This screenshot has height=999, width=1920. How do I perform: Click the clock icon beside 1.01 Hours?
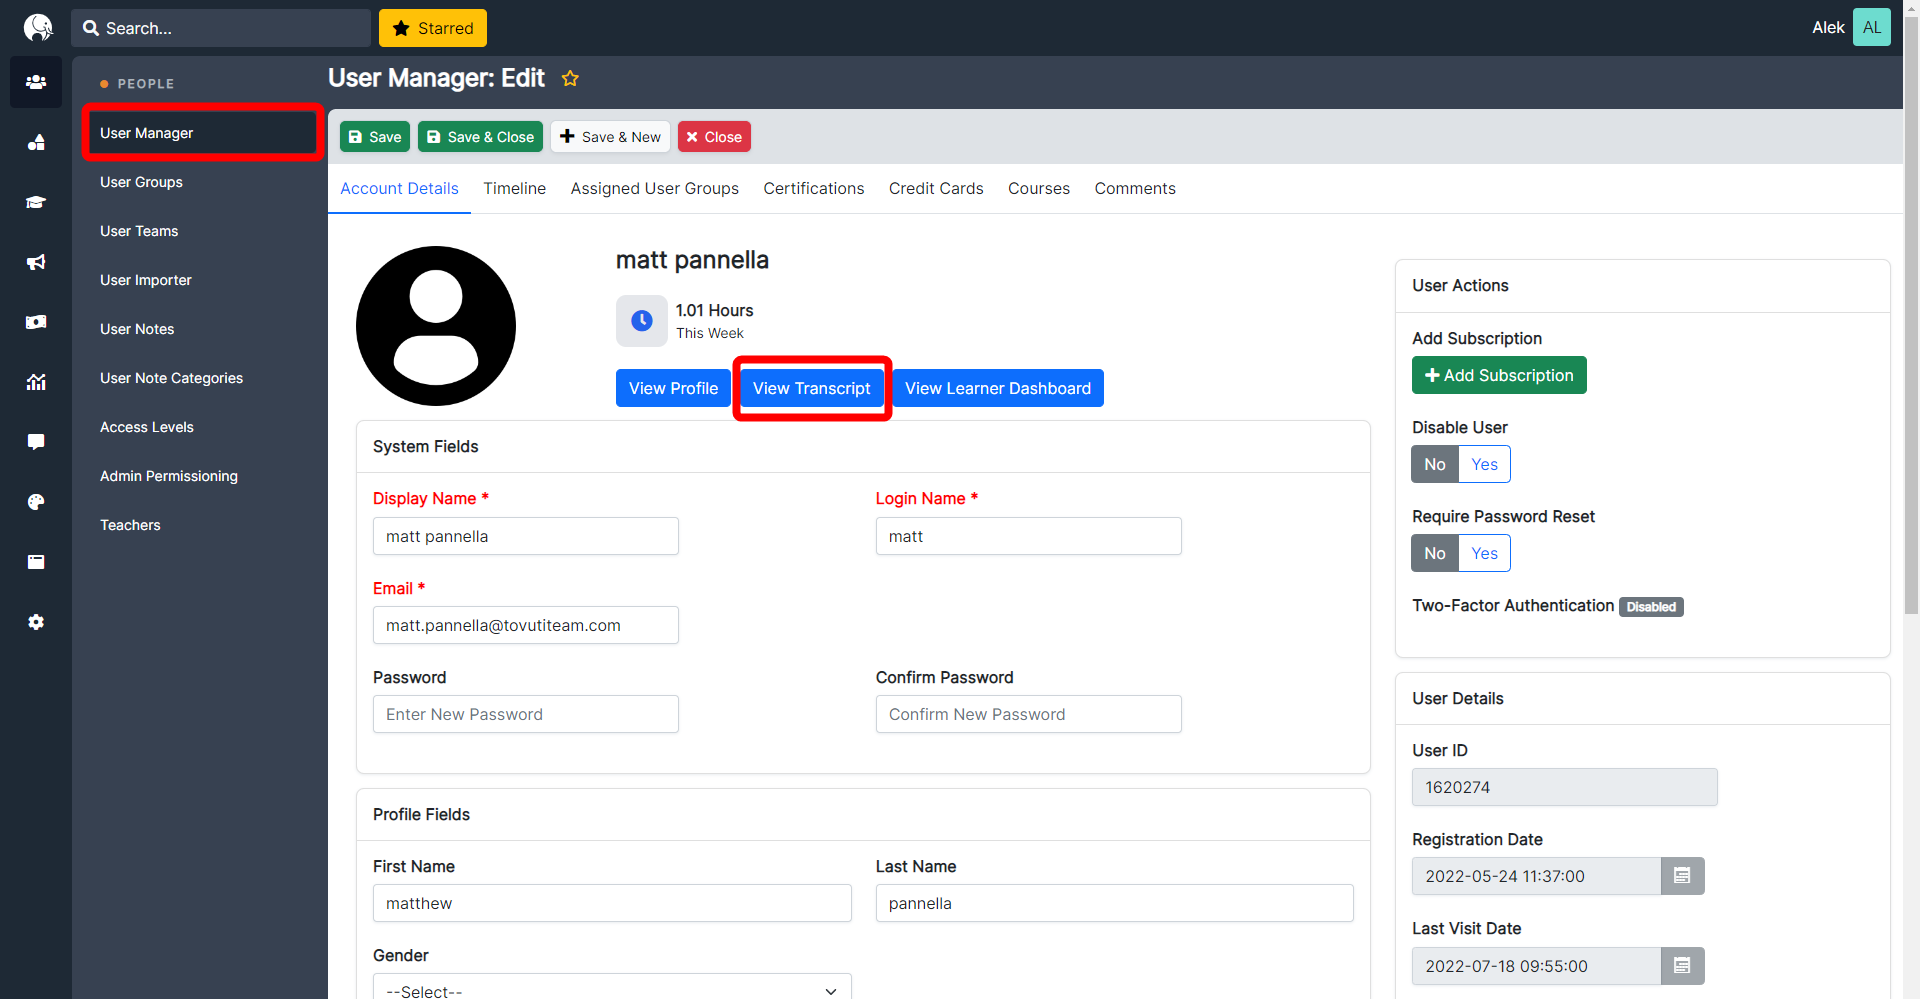point(642,321)
